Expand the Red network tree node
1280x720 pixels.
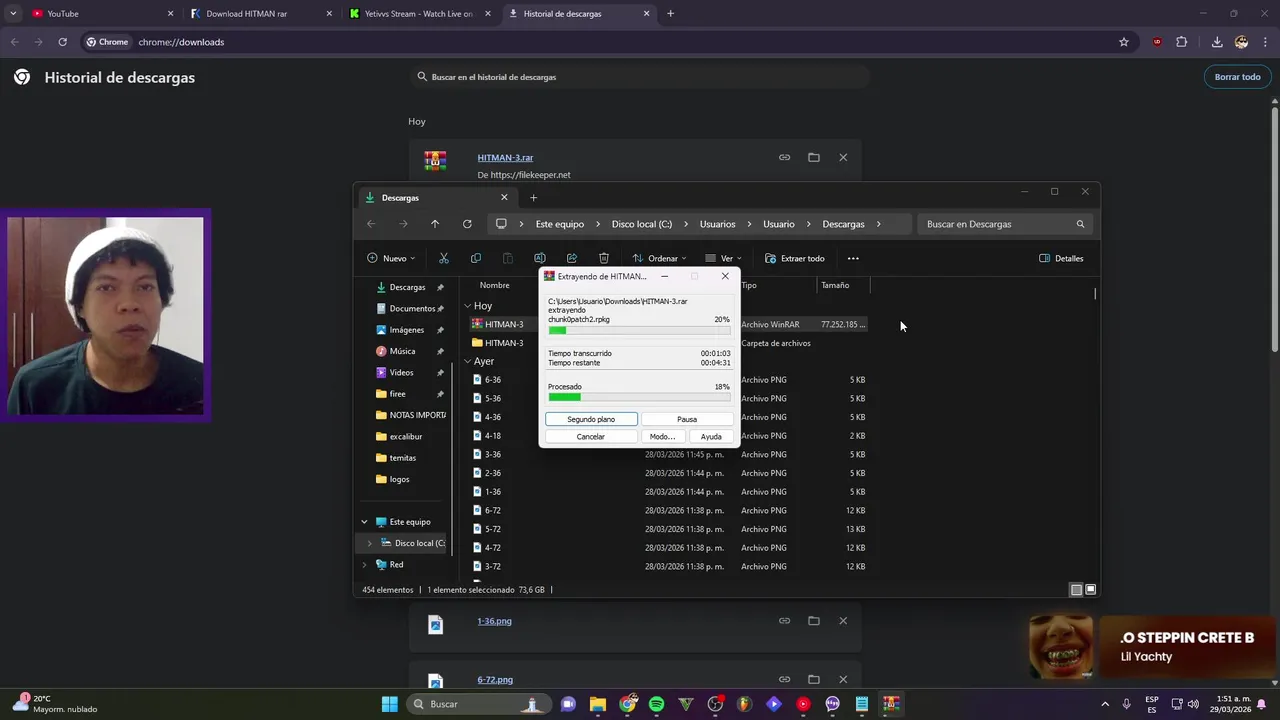364,565
